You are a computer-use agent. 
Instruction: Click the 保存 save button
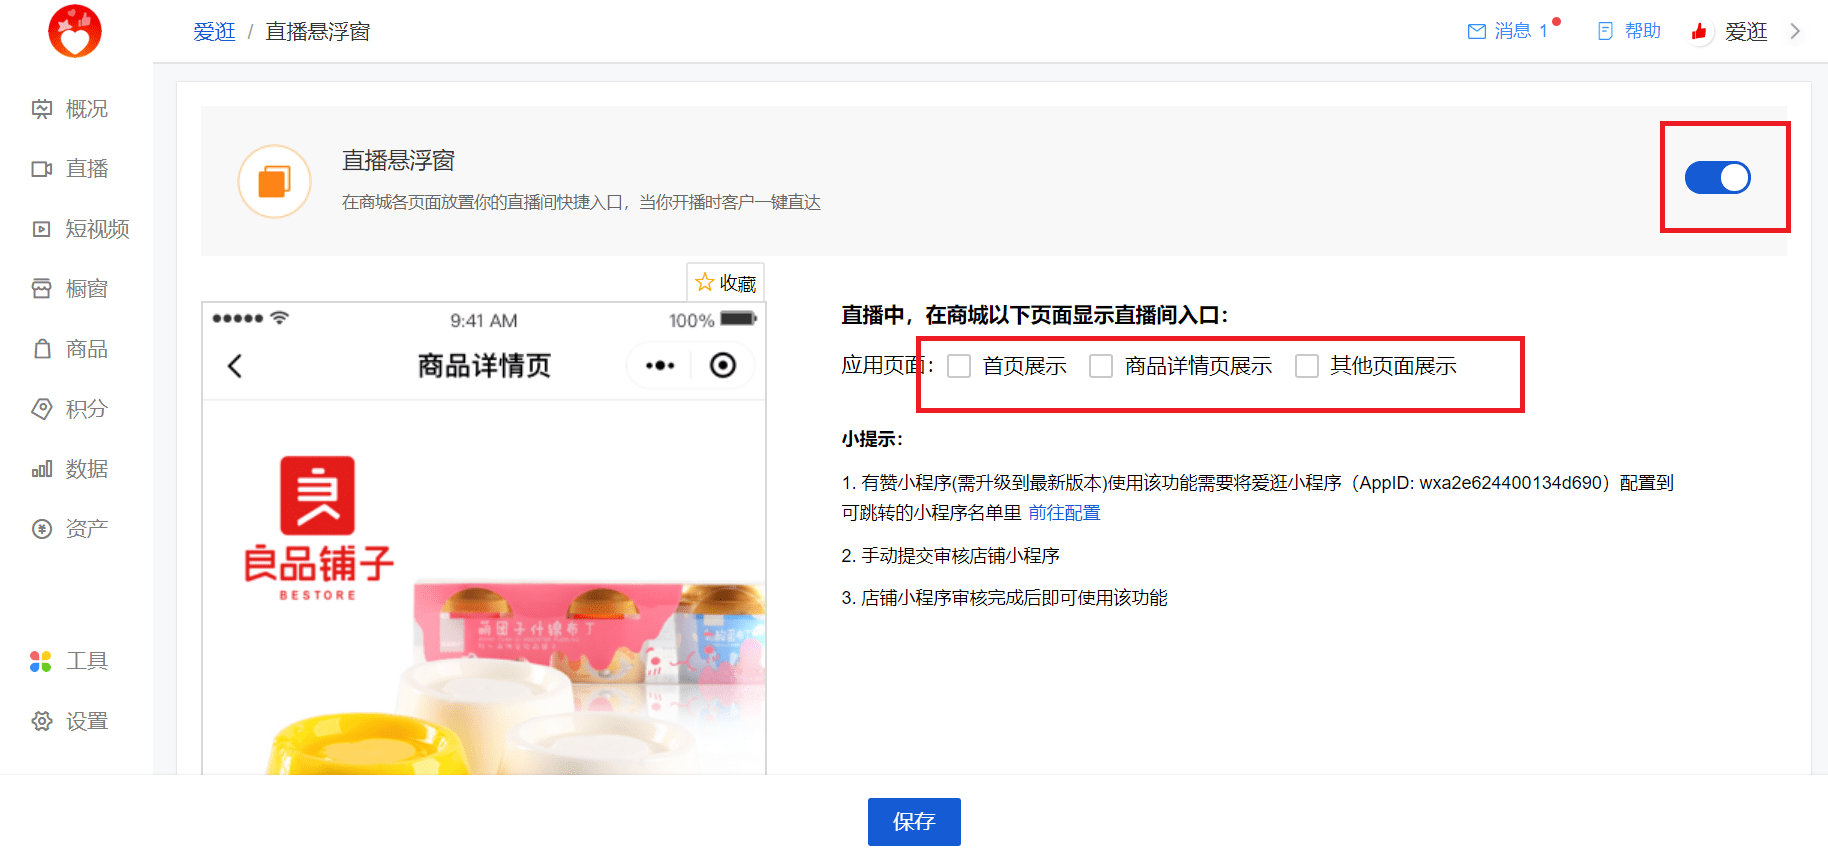914,822
